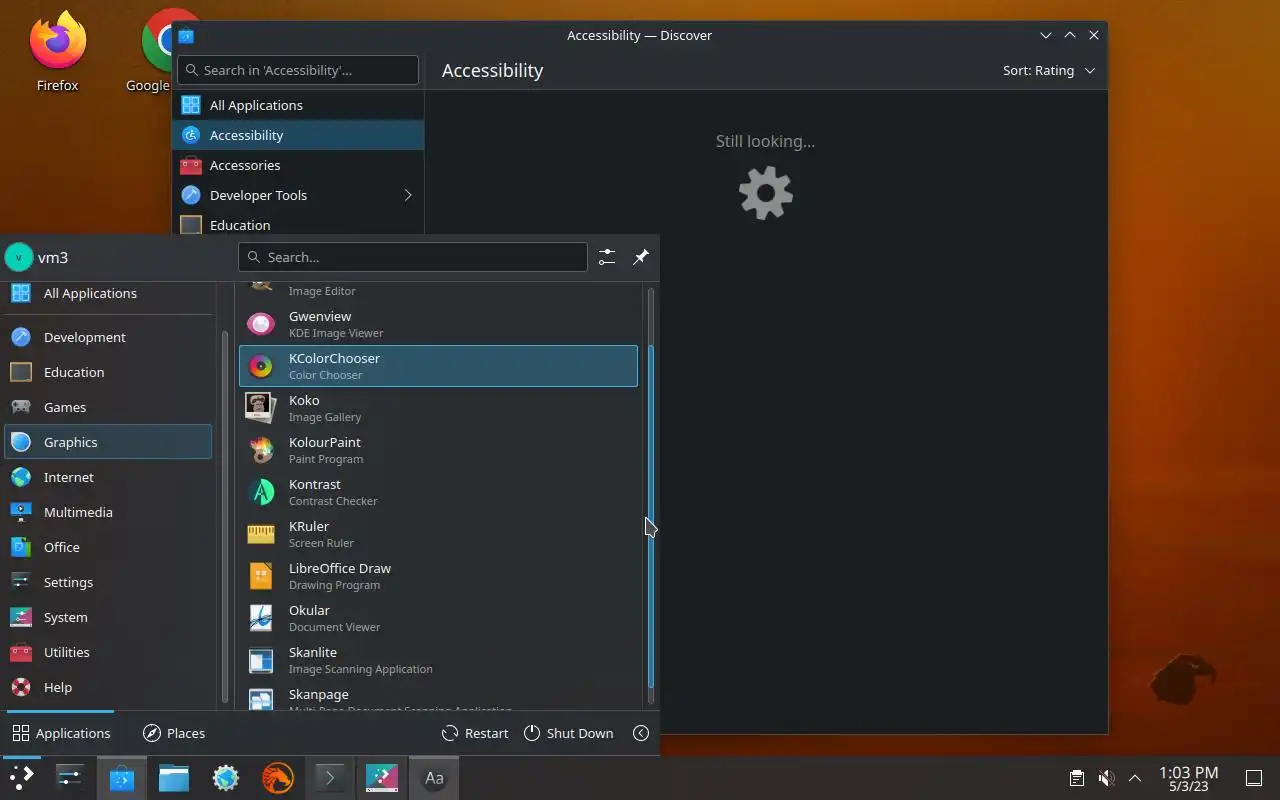Image resolution: width=1280 pixels, height=800 pixels.
Task: Open the clipboard tray icon
Action: click(x=1077, y=778)
